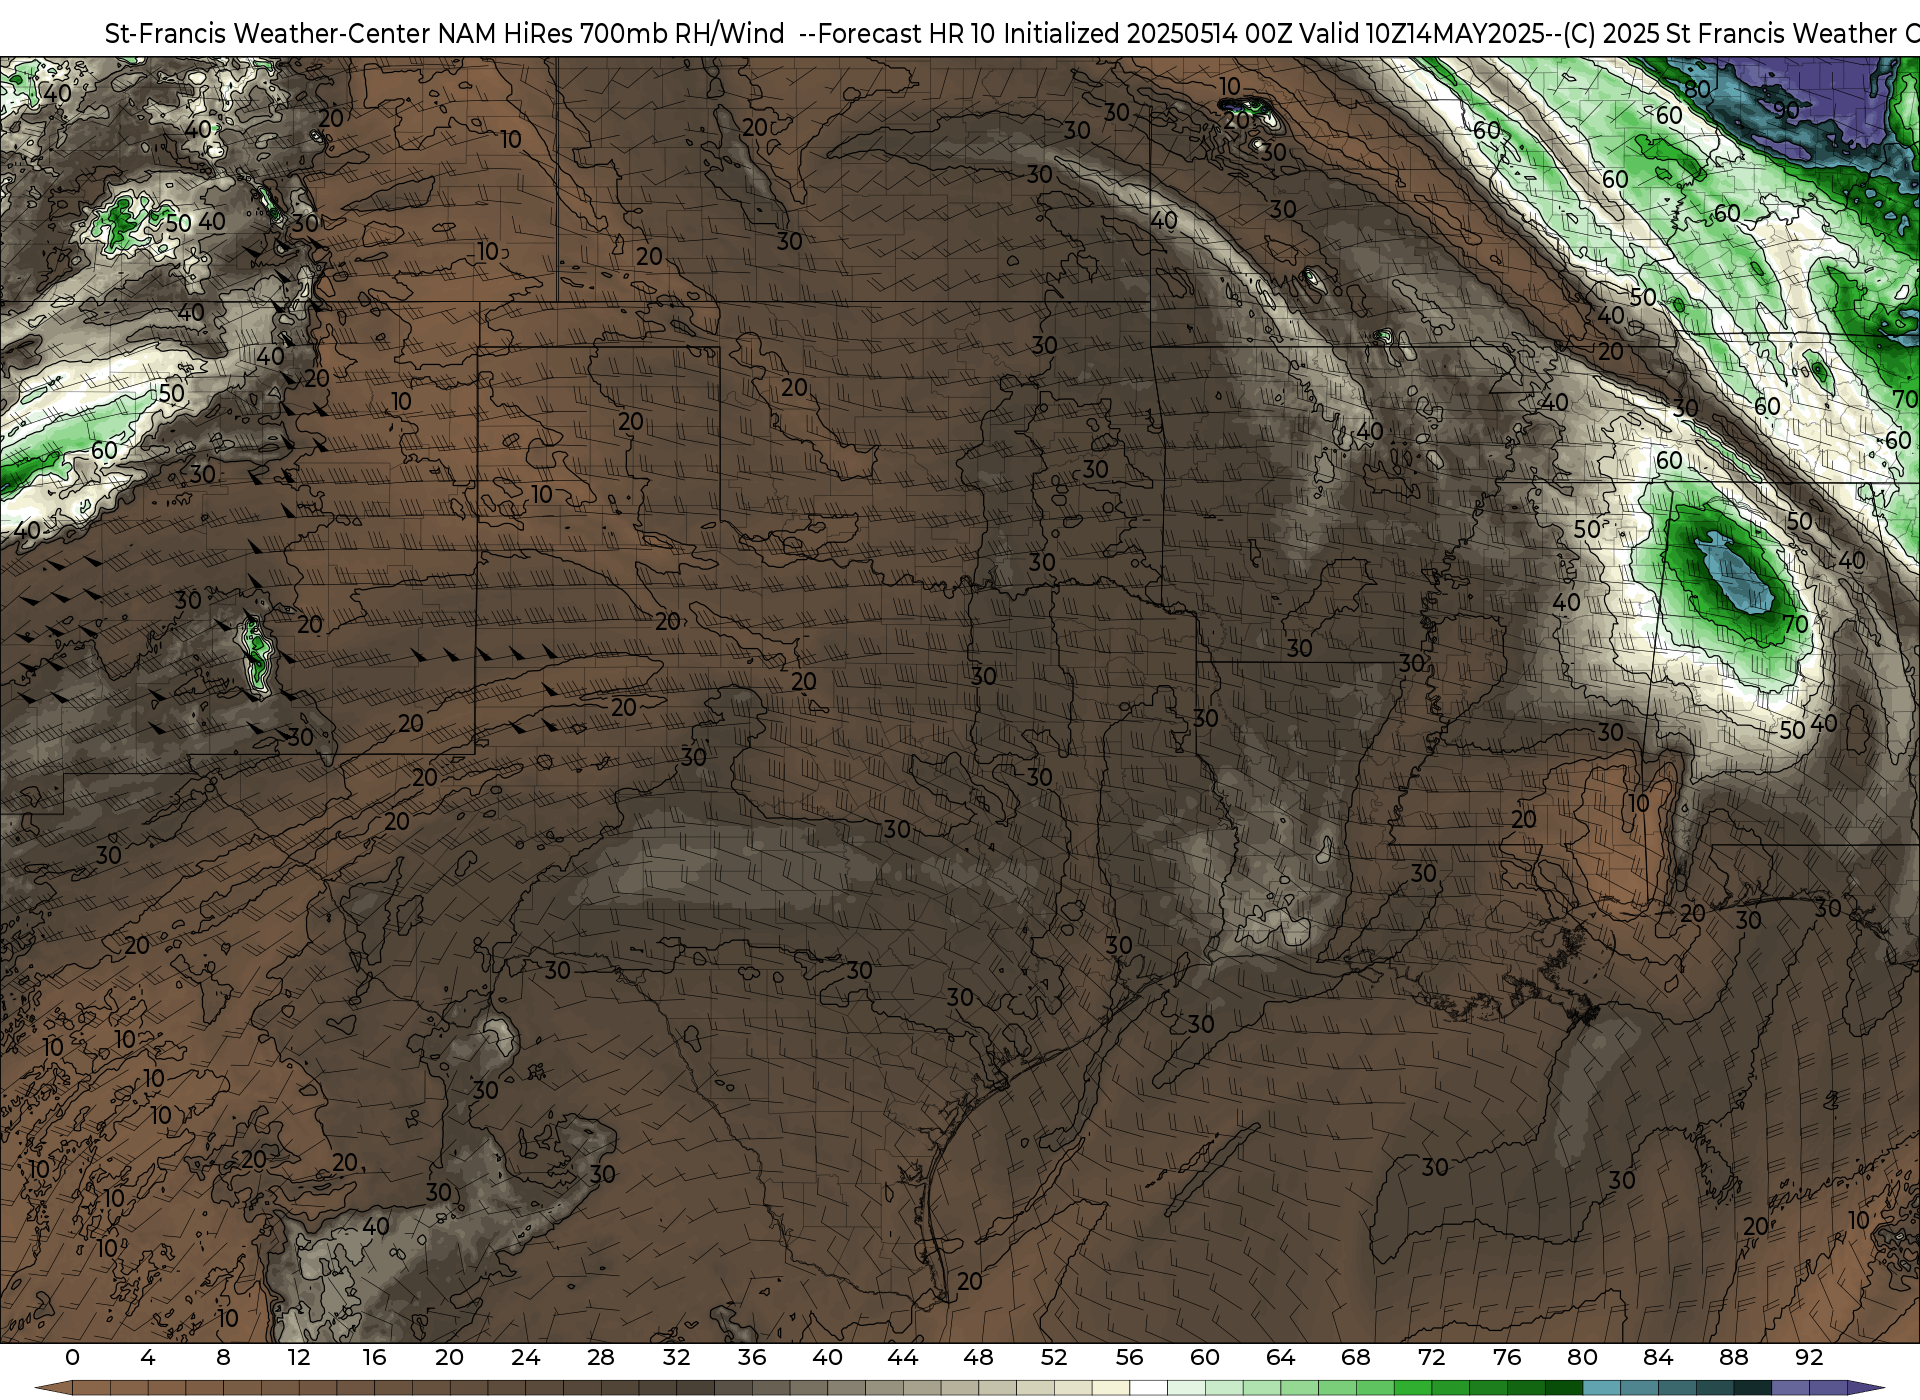Click the right purple arrow end of legend

pyautogui.click(x=1865, y=1388)
